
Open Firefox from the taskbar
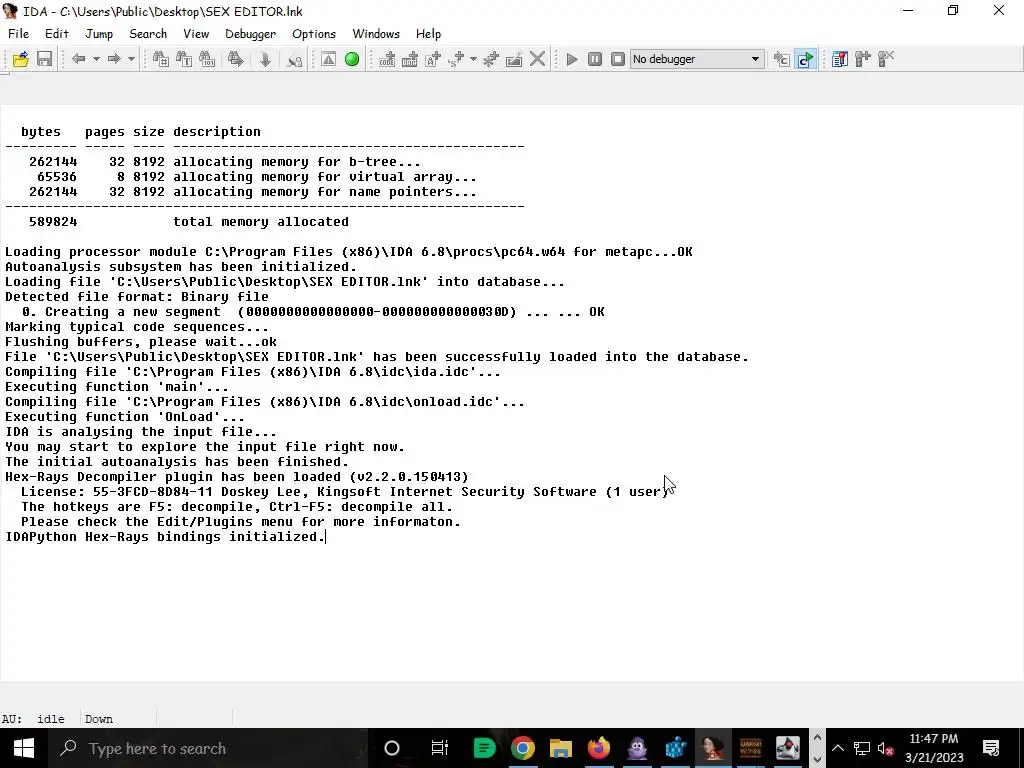coord(599,748)
